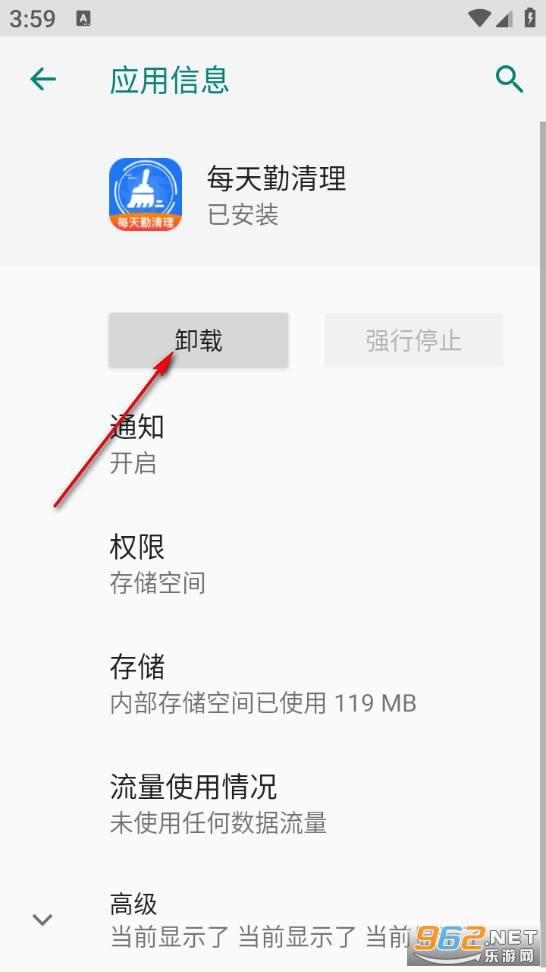This screenshot has width=546, height=972.
Task: Click the 卸载 uninstall button
Action: [x=198, y=340]
